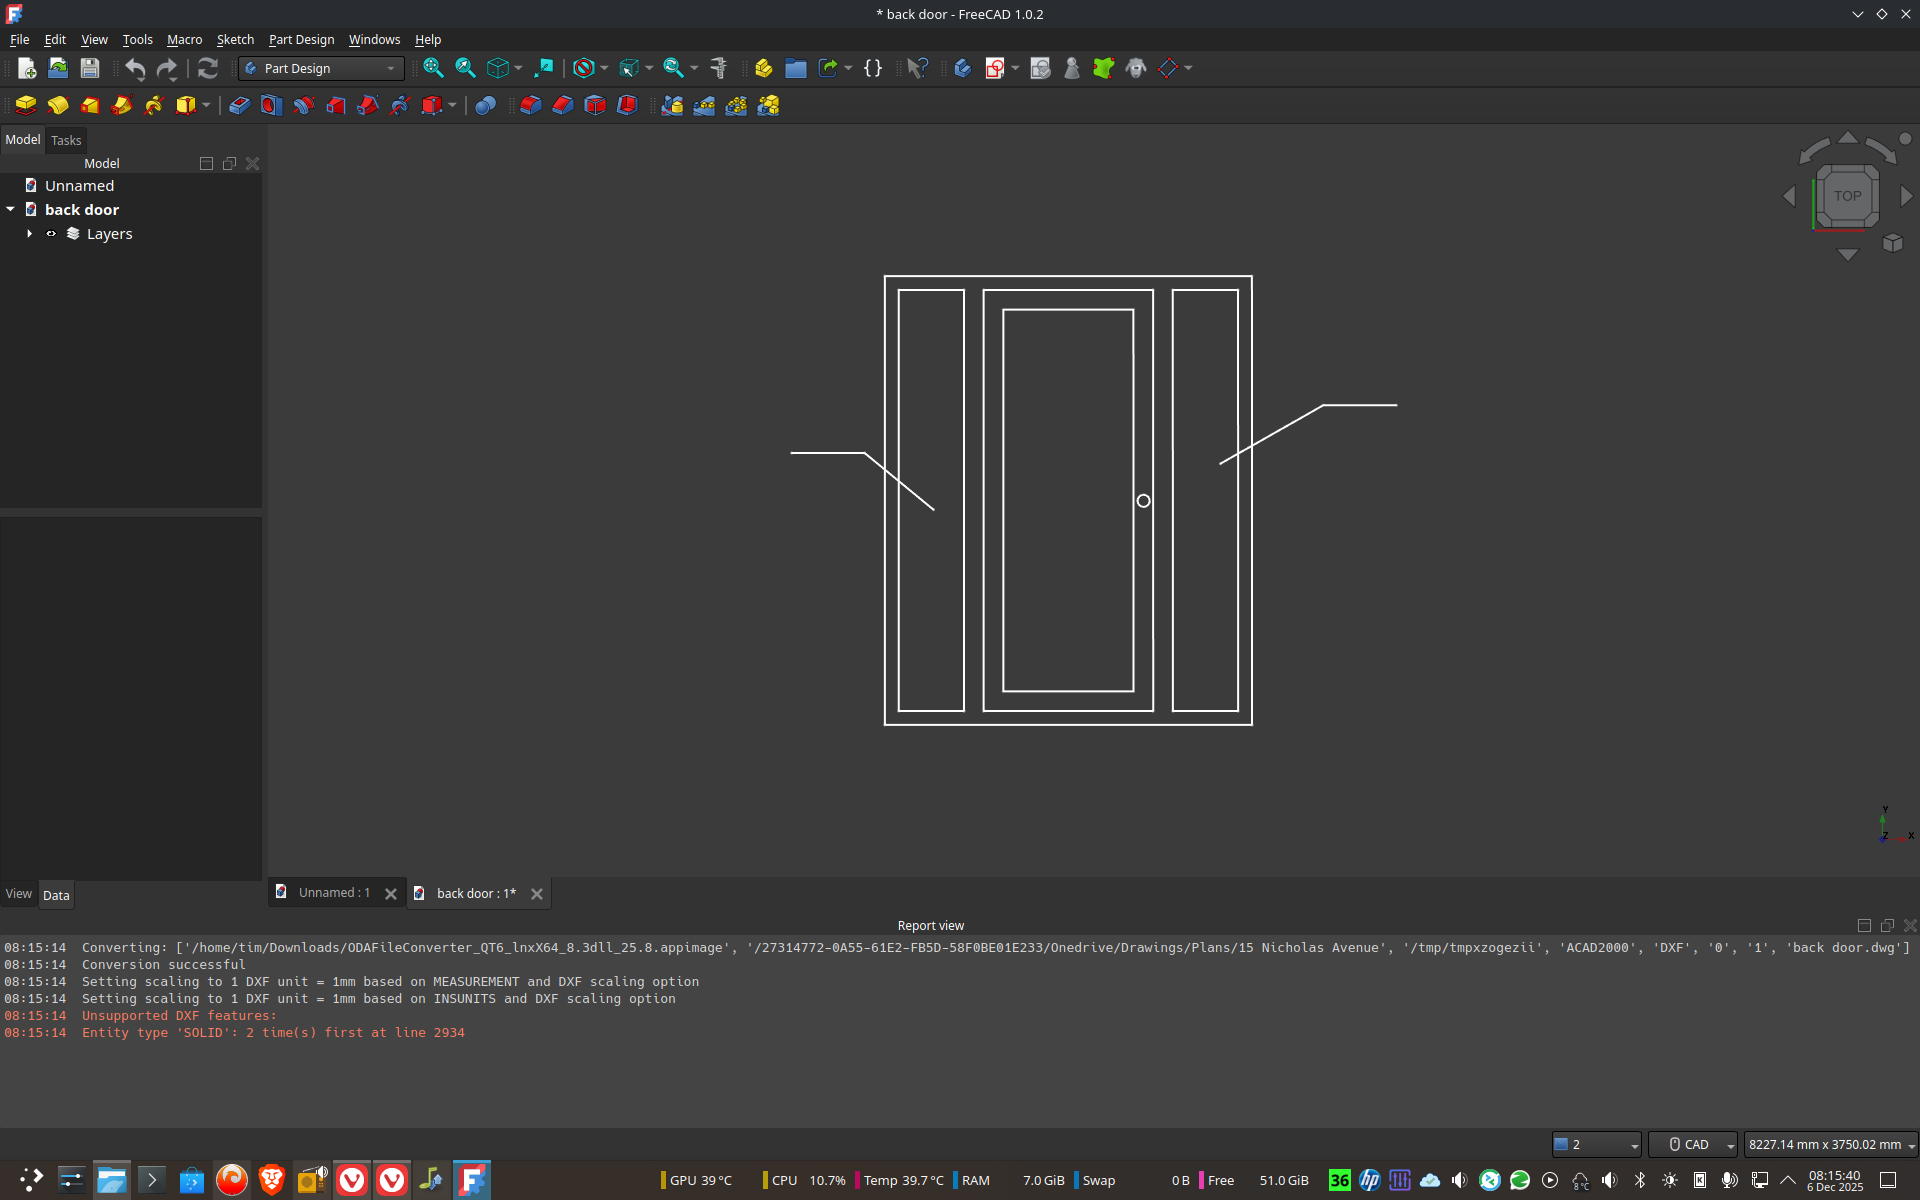This screenshot has height=1200, width=1920.
Task: Open the CAD navigation style dropdown
Action: tap(1693, 1144)
